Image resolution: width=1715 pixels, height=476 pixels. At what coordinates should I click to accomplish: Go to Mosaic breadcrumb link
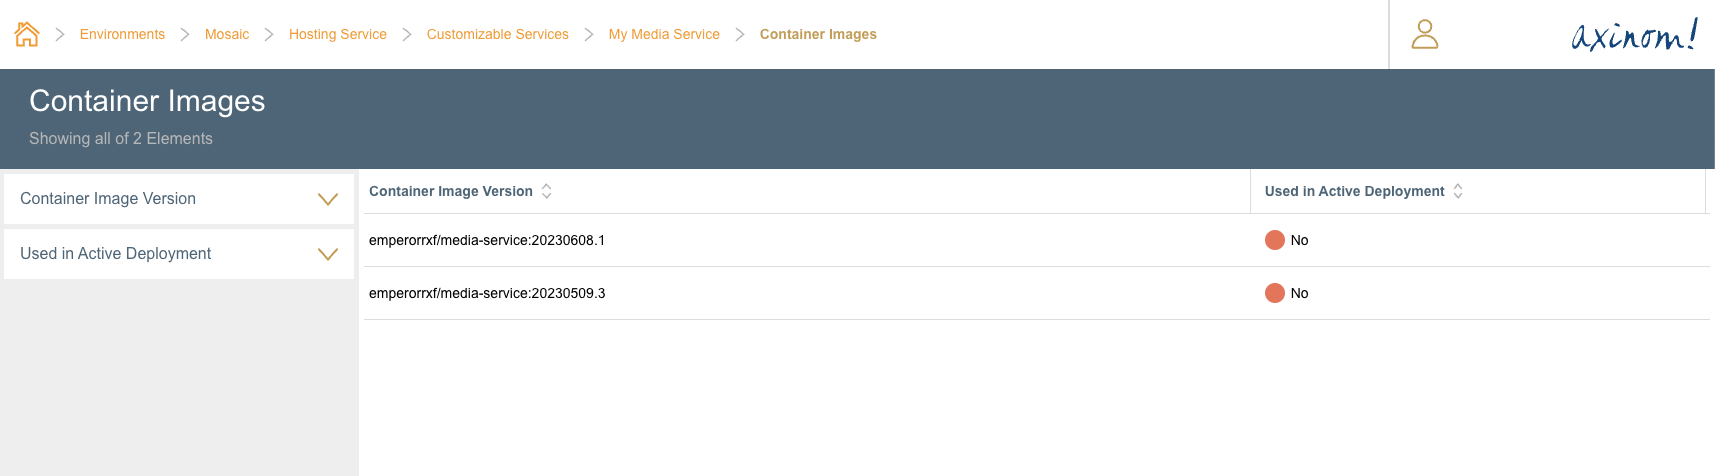tap(227, 34)
